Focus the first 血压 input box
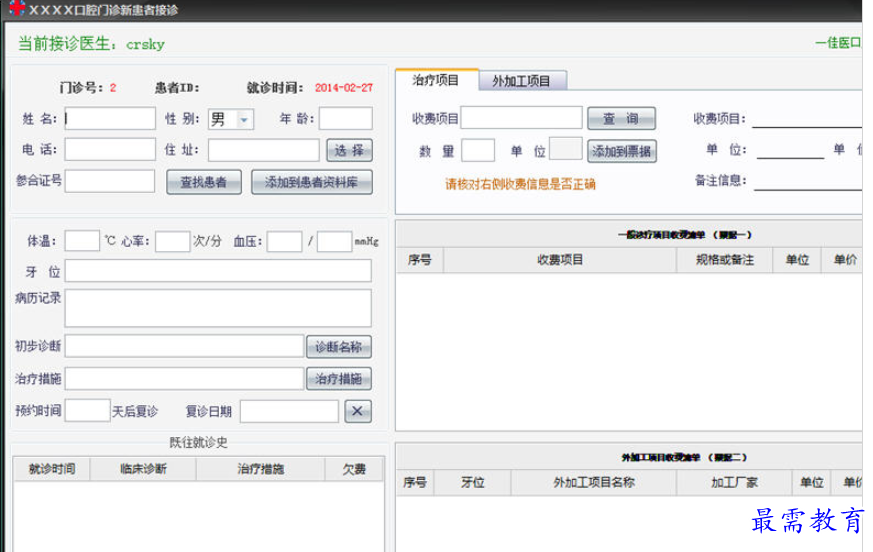The image size is (873, 552). 285,241
